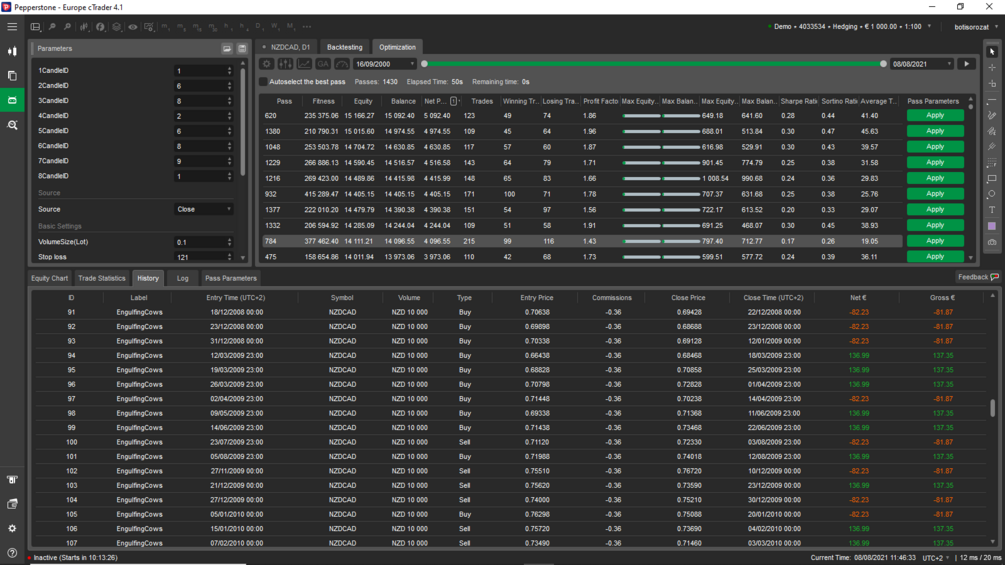
Task: Save parameters with the disk icon
Action: pos(242,49)
